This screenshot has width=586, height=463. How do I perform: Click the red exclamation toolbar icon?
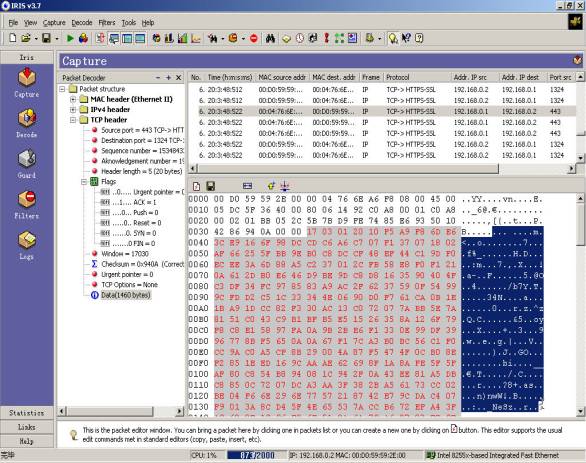(326, 38)
